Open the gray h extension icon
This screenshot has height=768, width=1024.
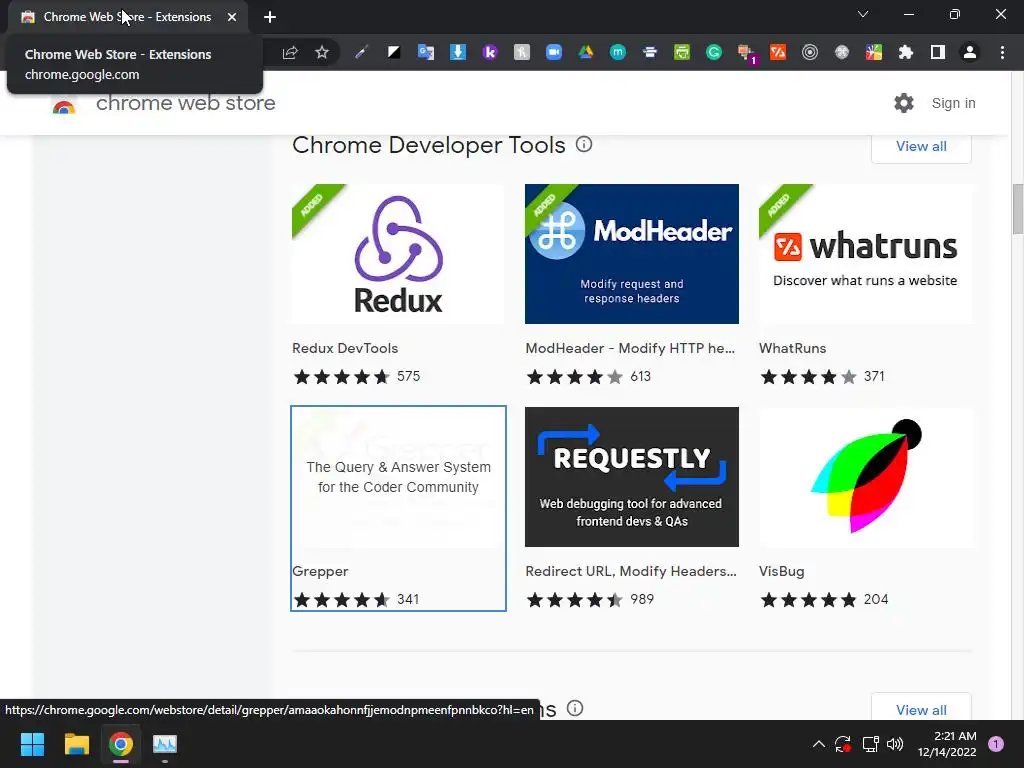point(522,53)
